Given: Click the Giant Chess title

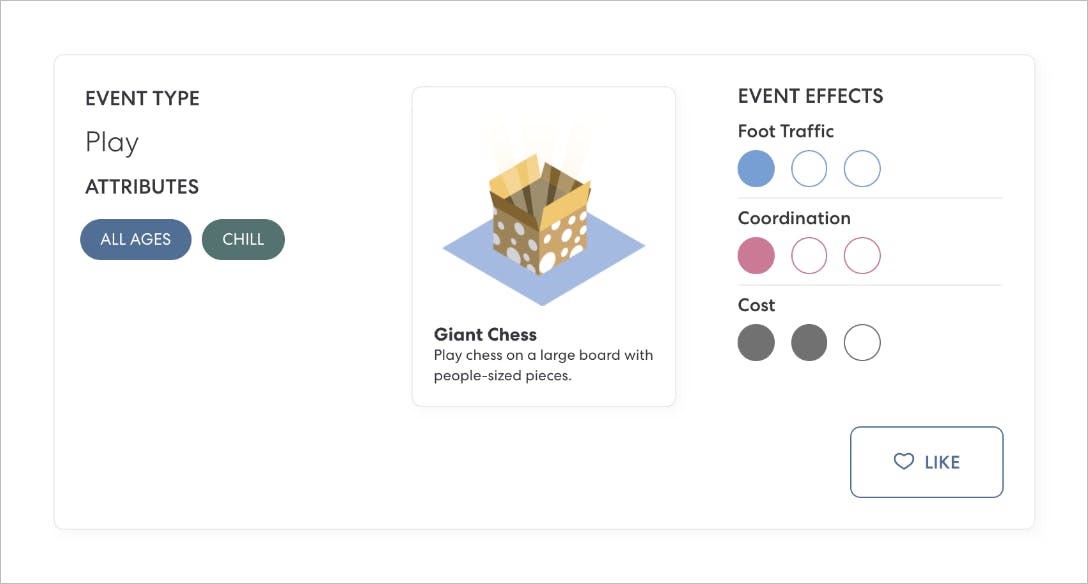Looking at the screenshot, I should (485, 335).
